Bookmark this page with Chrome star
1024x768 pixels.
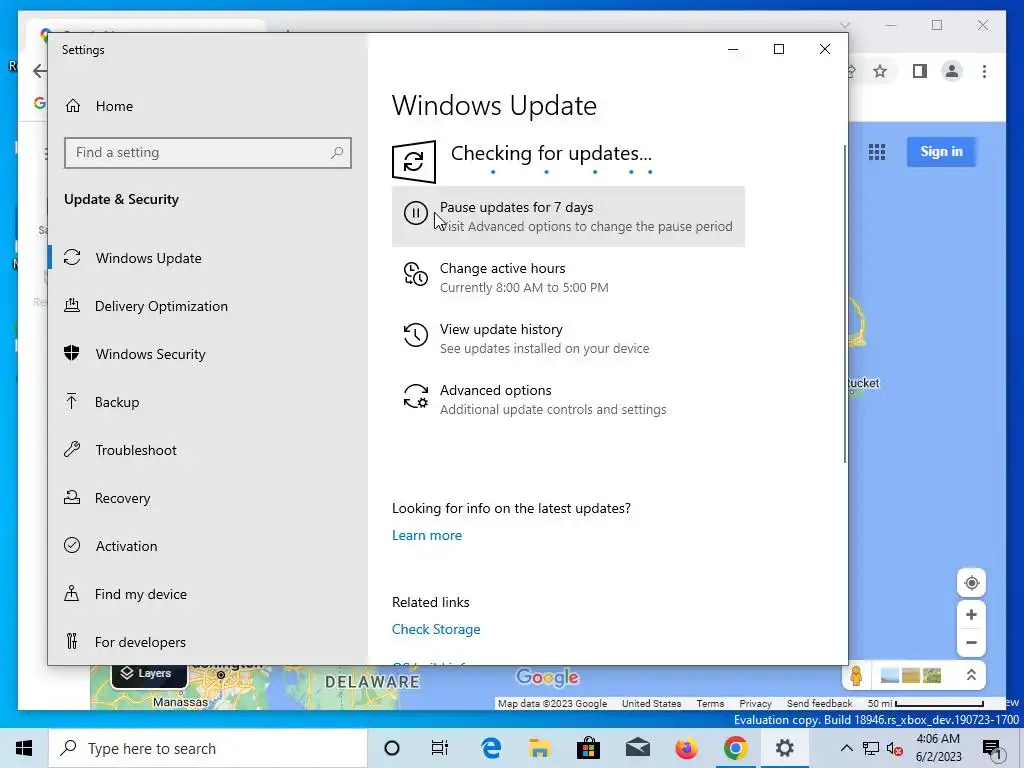coord(880,71)
